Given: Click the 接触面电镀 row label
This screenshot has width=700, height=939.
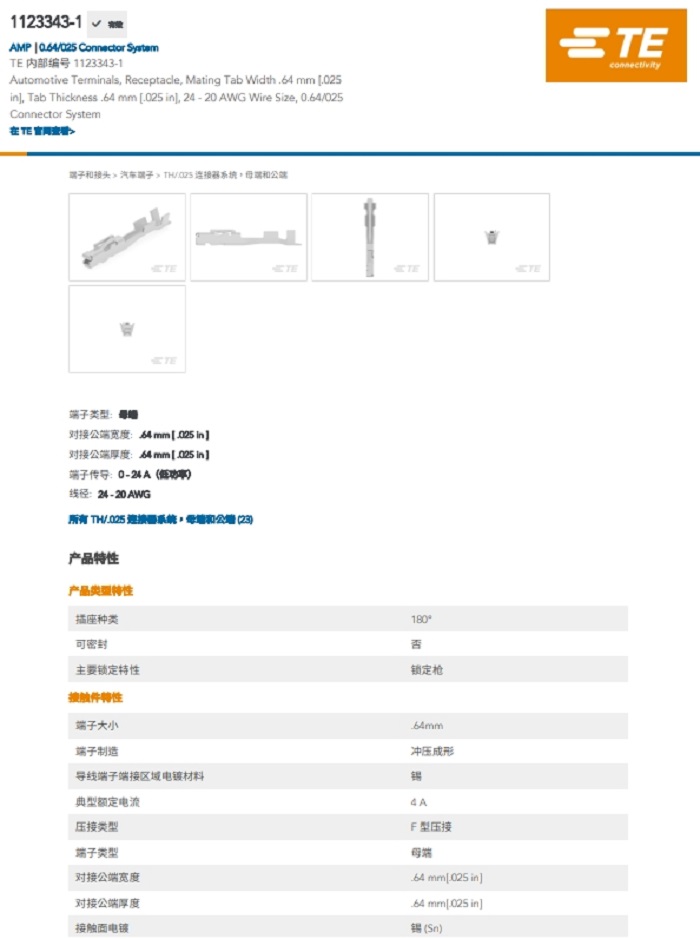Looking at the screenshot, I should click(102, 928).
